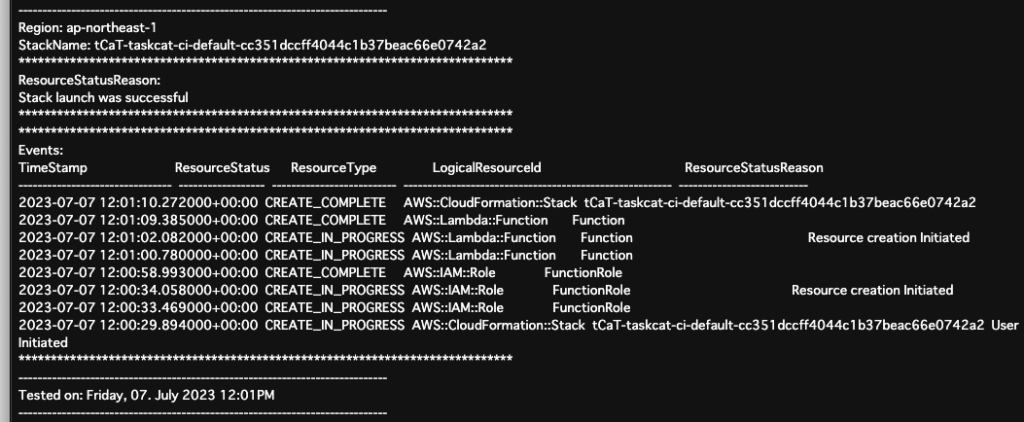Click the ResourceStatus column header
Screen dimensions: 1024x422
222,168
